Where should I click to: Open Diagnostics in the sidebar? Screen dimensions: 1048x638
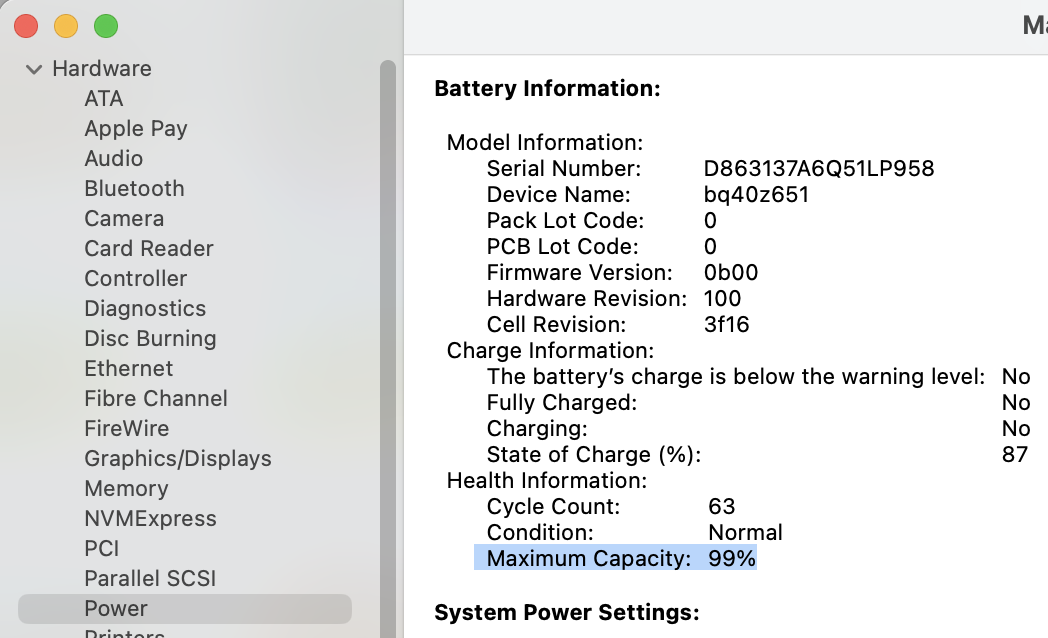[145, 309]
